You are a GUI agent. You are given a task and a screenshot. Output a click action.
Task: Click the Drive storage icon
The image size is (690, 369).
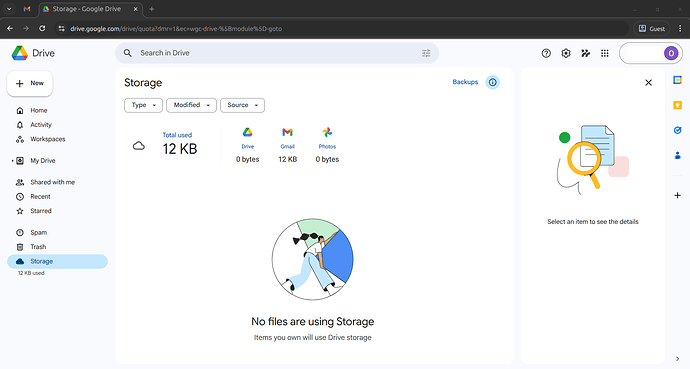click(x=247, y=132)
